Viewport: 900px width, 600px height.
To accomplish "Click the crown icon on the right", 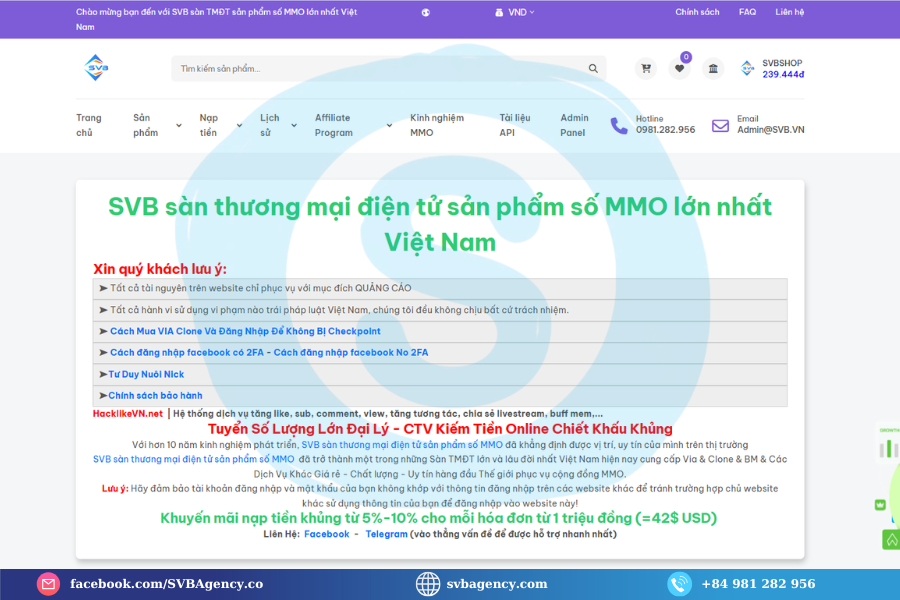I will tap(880, 504).
